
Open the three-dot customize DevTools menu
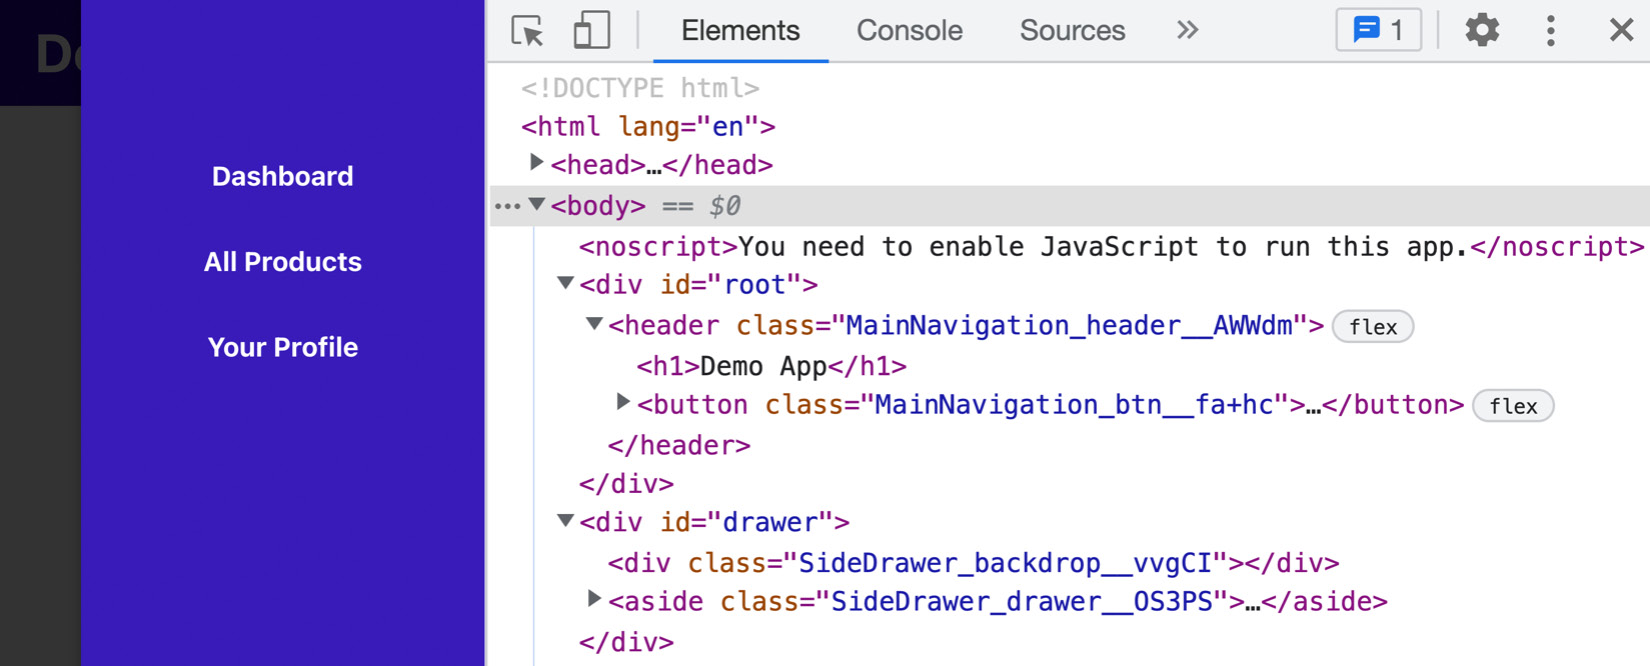pos(1550,31)
